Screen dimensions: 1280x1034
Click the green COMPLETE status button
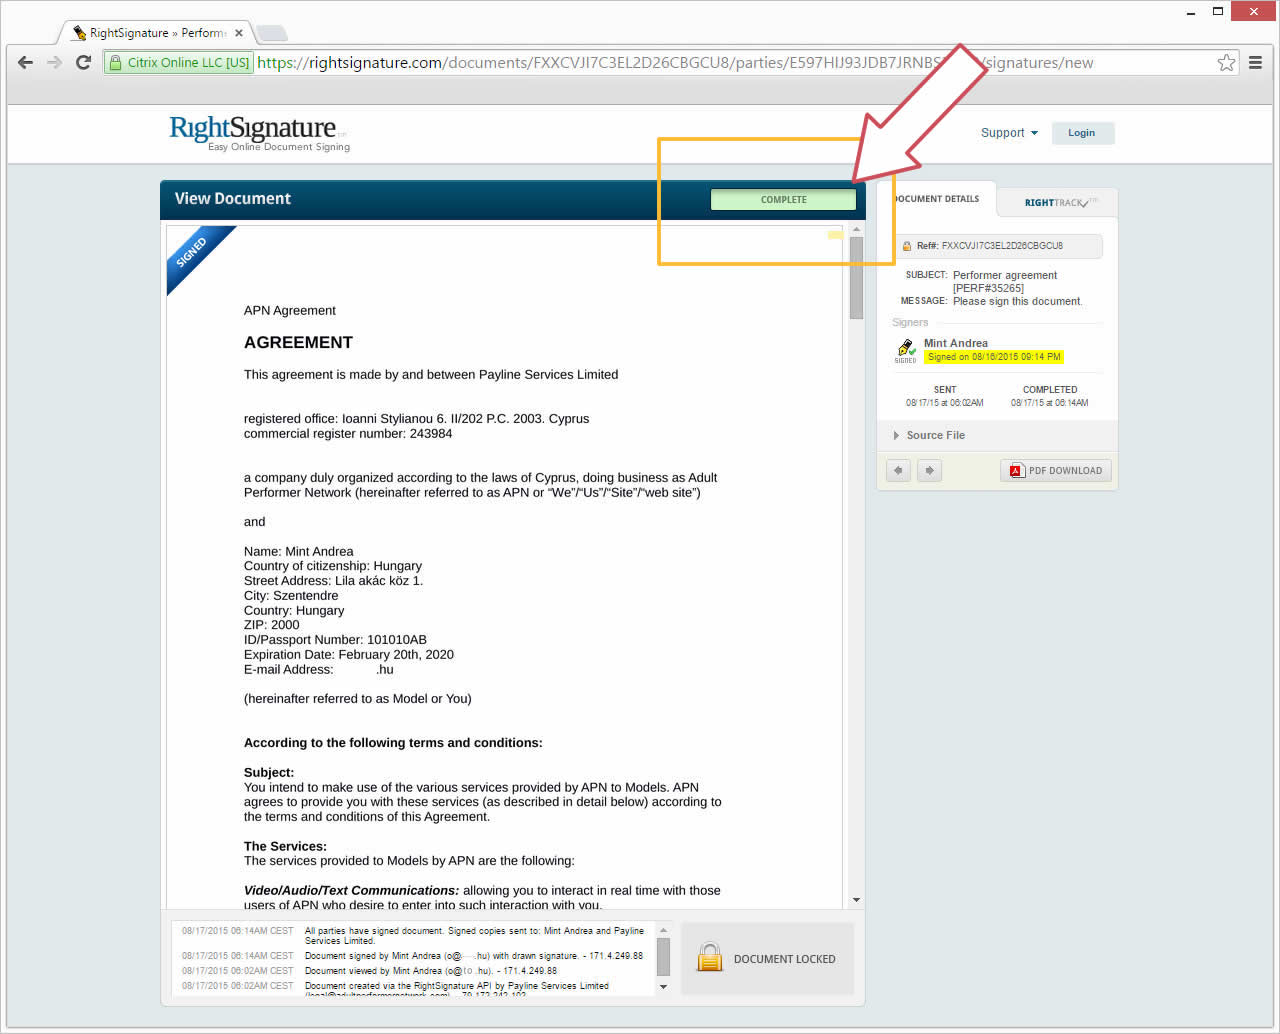pyautogui.click(x=783, y=200)
